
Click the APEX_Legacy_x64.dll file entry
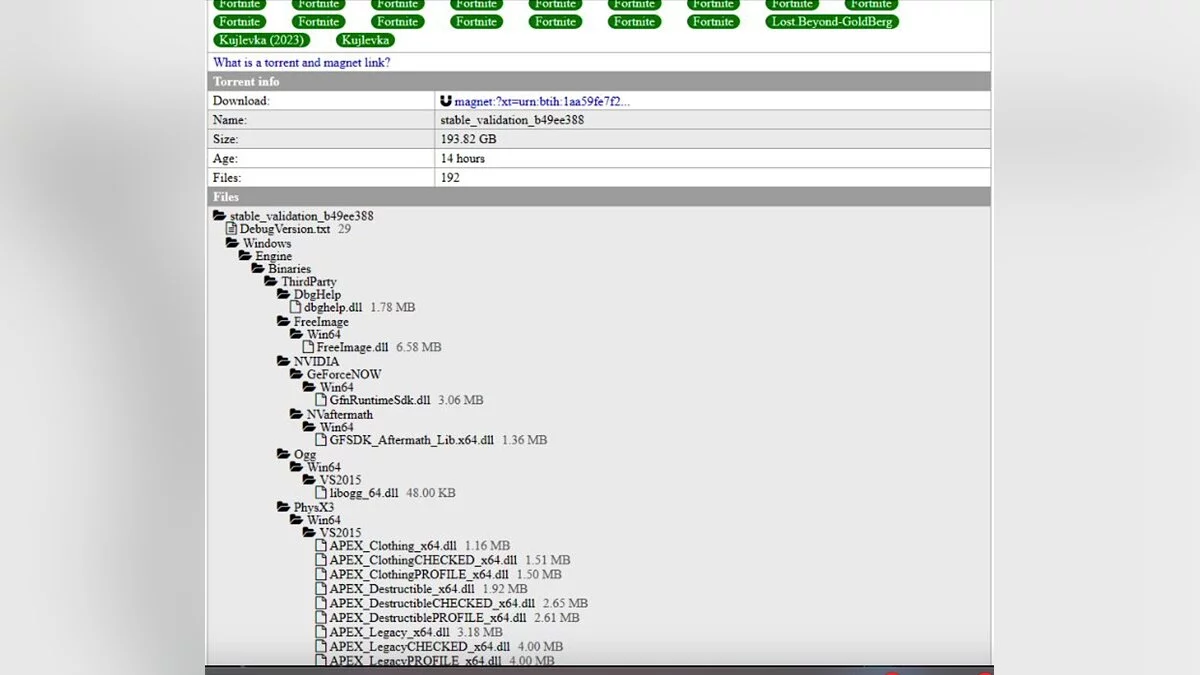388,632
